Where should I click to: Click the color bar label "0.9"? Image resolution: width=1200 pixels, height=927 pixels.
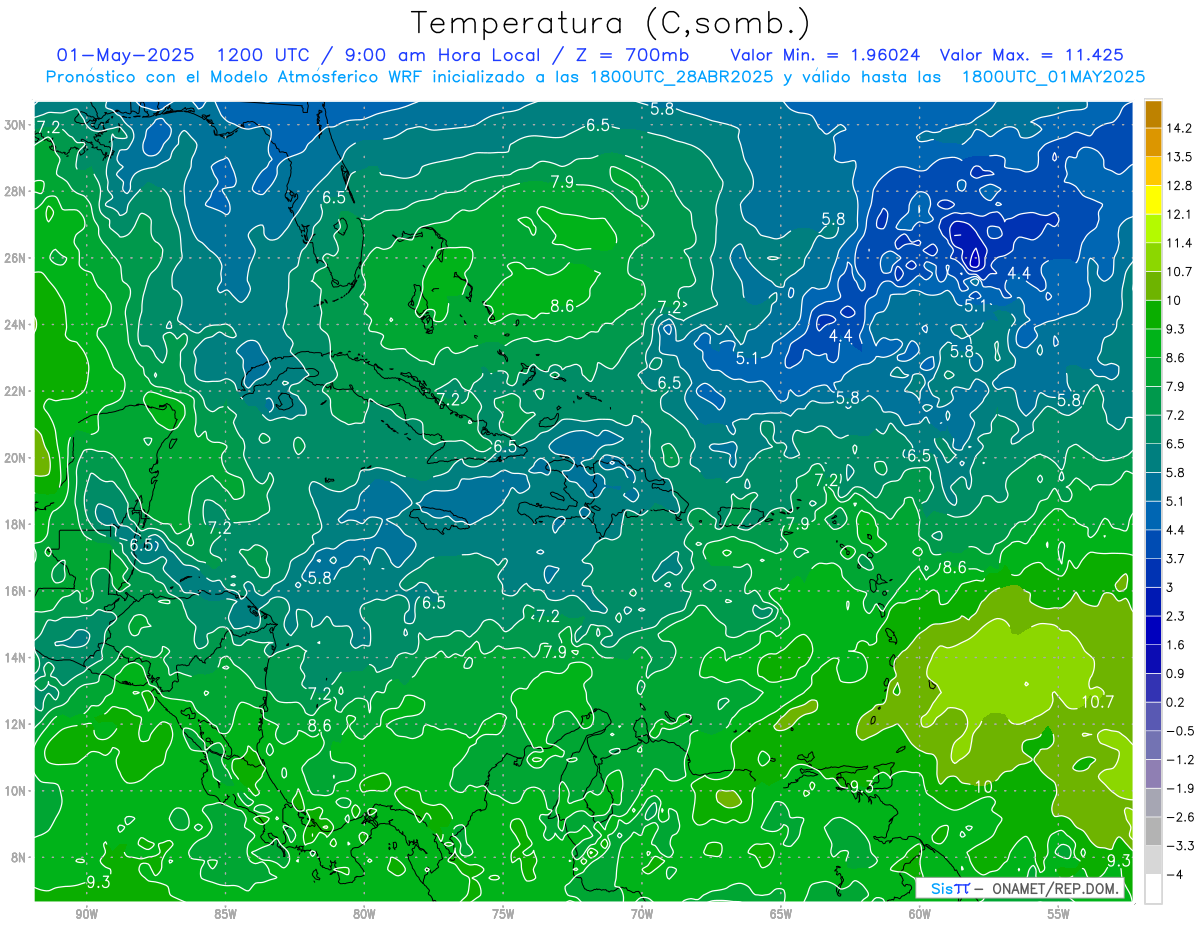click(1177, 673)
